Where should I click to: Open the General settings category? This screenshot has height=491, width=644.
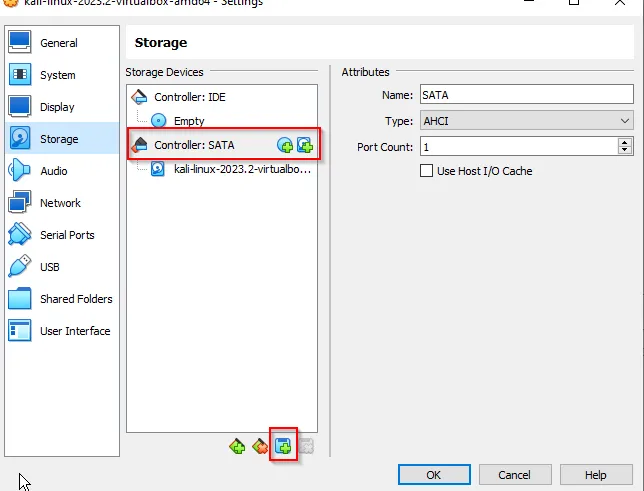pyautogui.click(x=59, y=43)
